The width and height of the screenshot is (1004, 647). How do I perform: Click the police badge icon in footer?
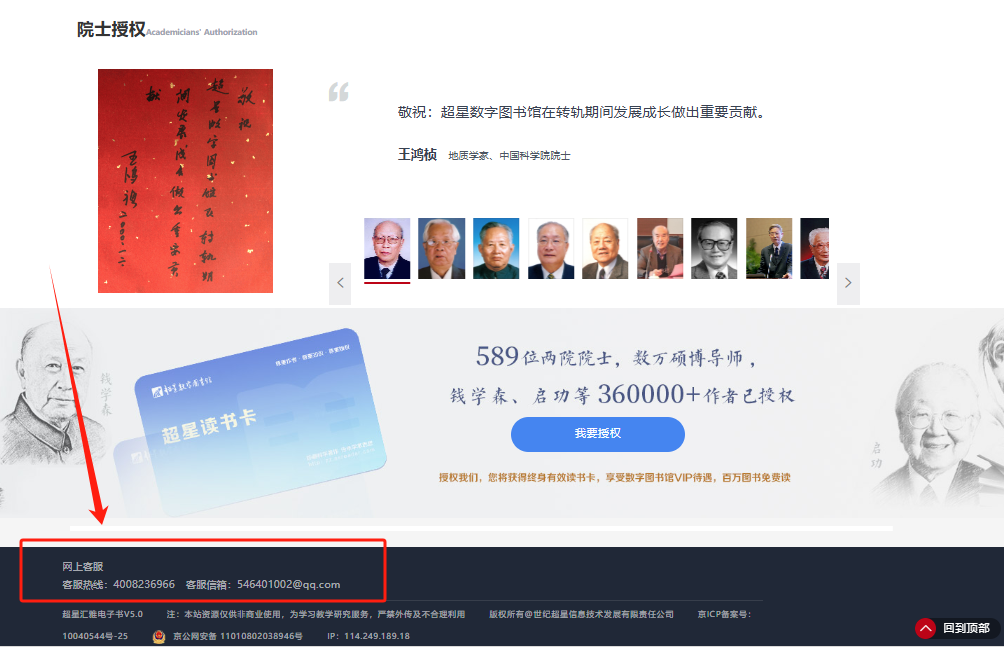(x=159, y=636)
